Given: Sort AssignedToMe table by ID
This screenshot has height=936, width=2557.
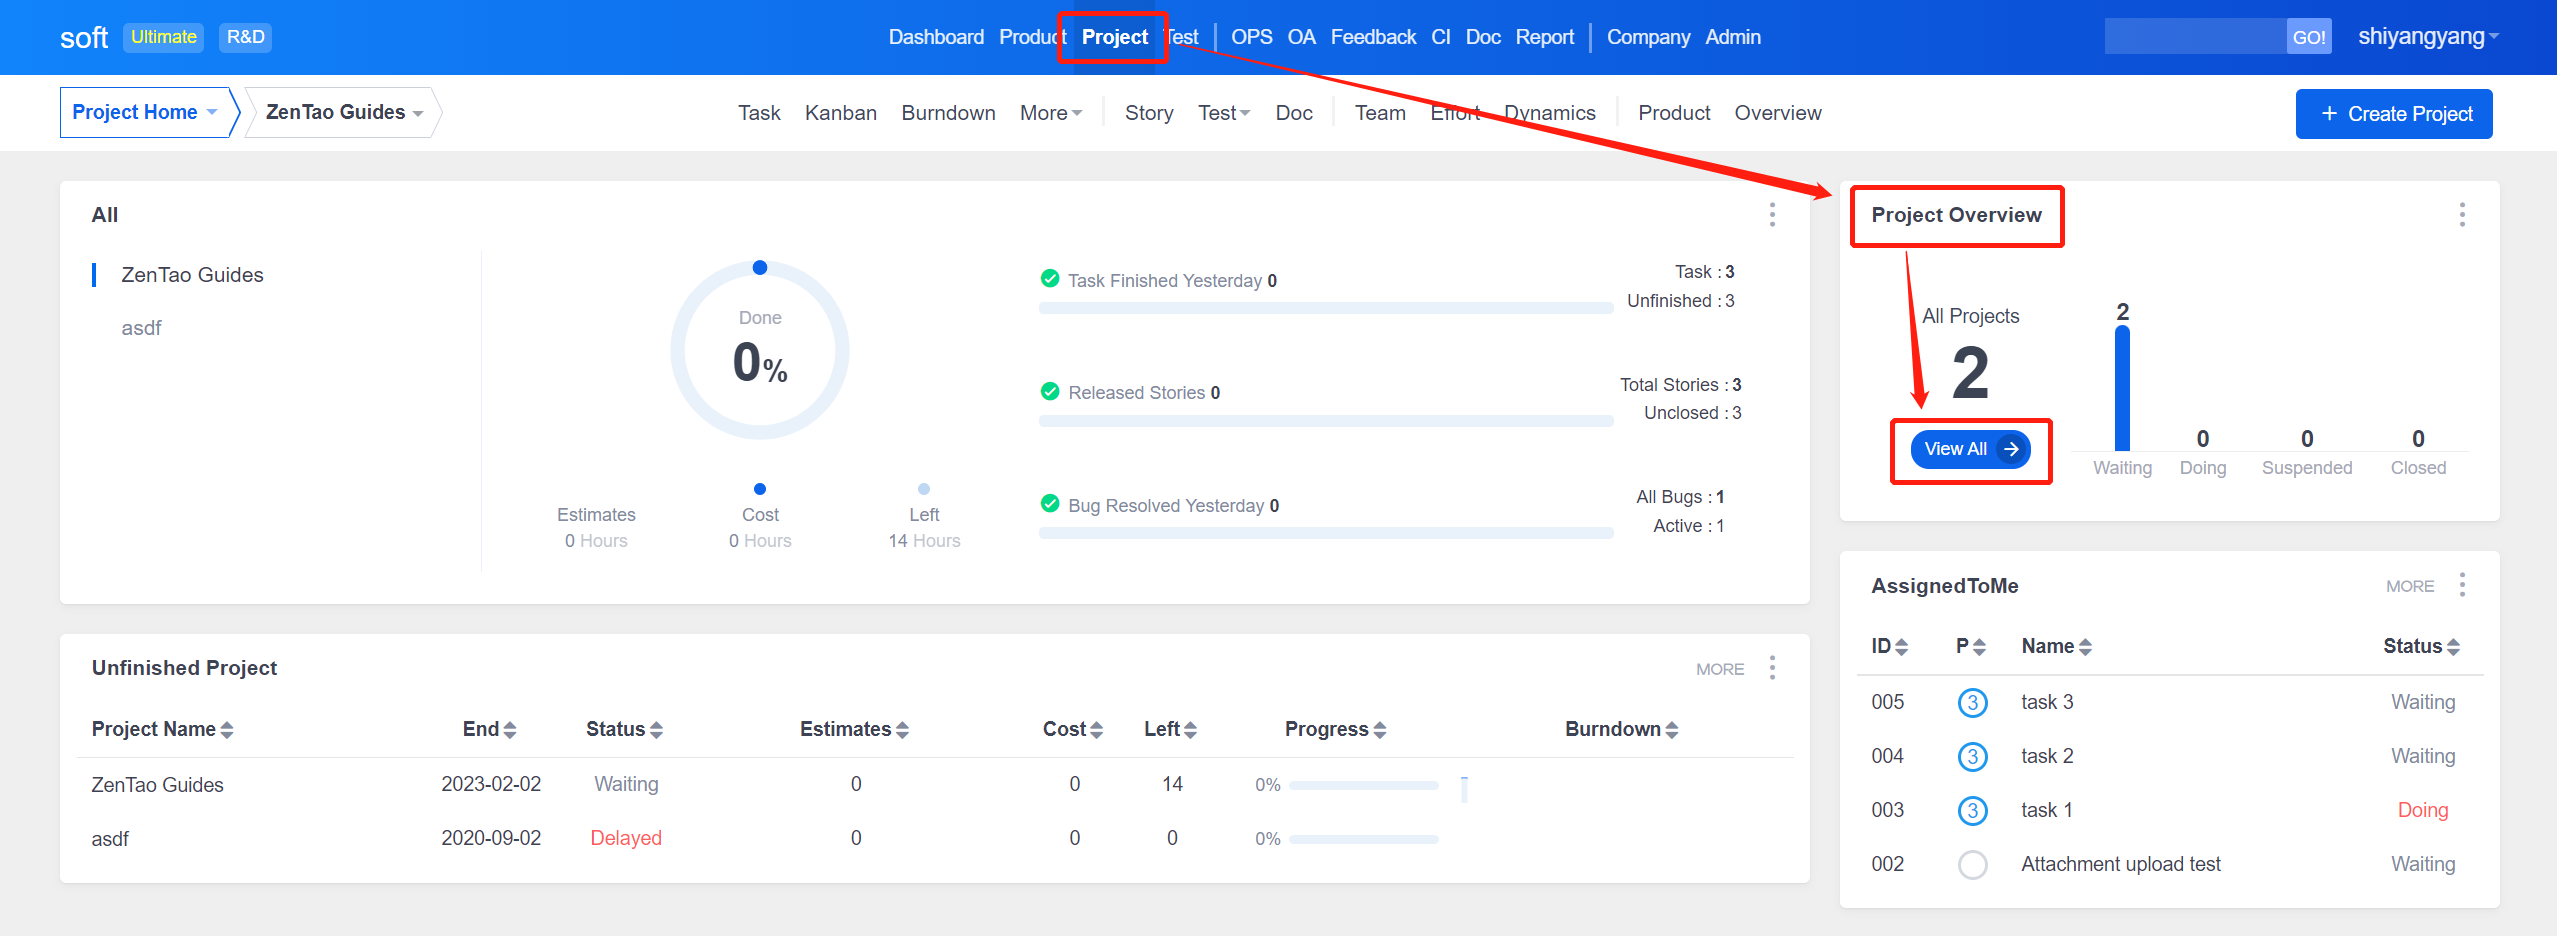Looking at the screenshot, I should tap(1889, 647).
